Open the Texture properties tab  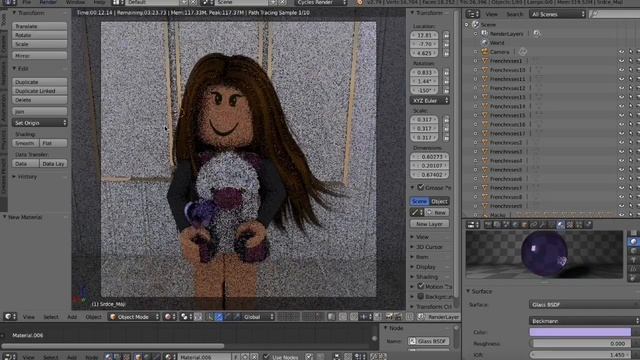click(x=570, y=224)
